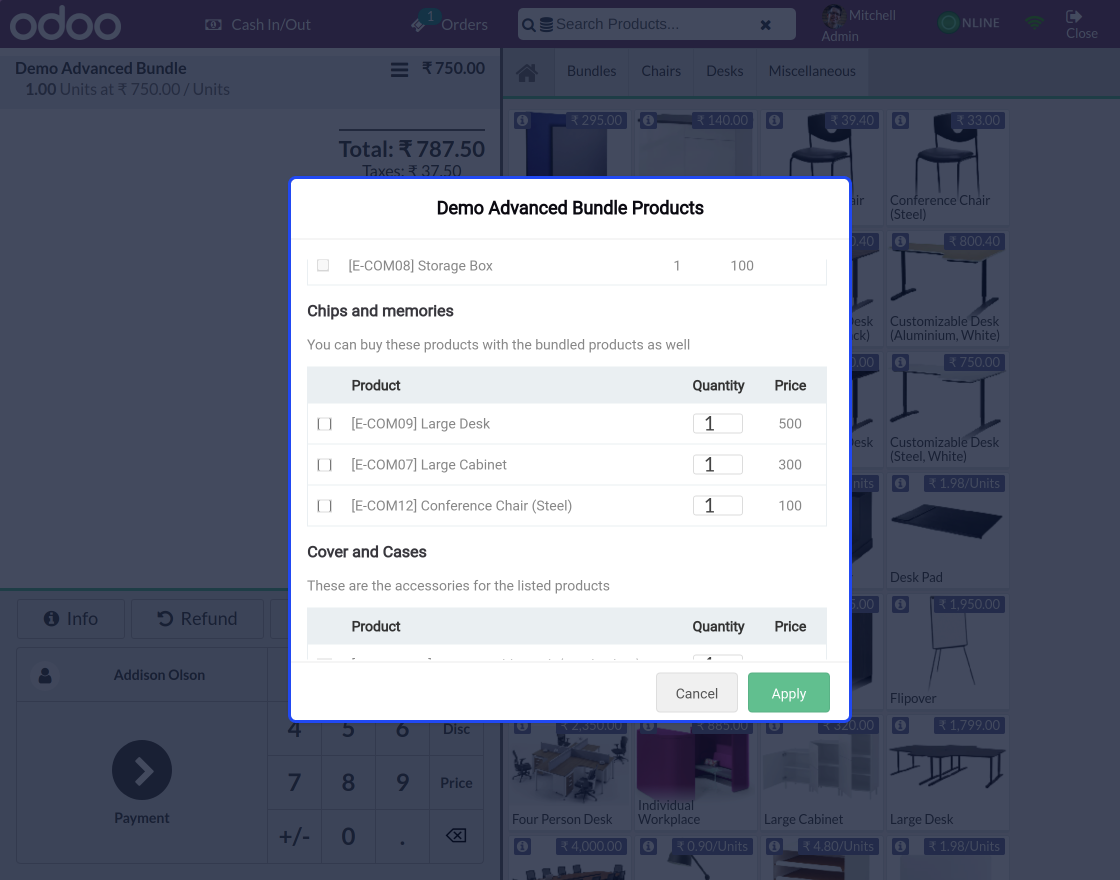Add Conference Chair (Steel) product card
The width and height of the screenshot is (1120, 880).
pyautogui.click(x=947, y=167)
